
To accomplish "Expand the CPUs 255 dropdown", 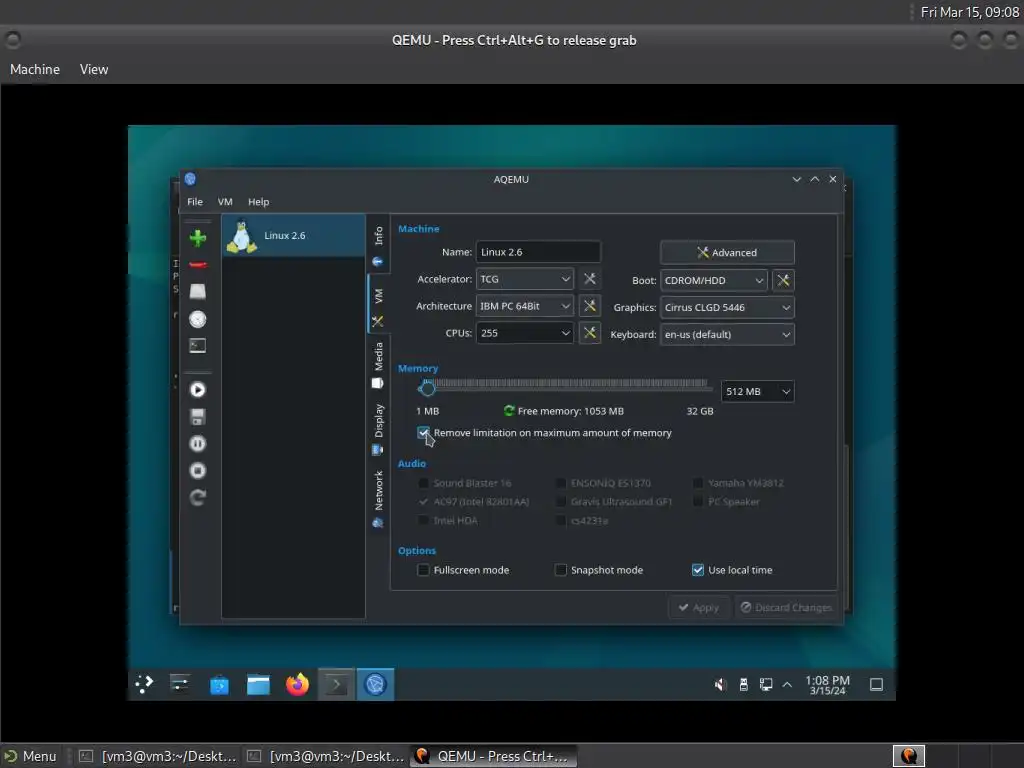I will 525,333.
